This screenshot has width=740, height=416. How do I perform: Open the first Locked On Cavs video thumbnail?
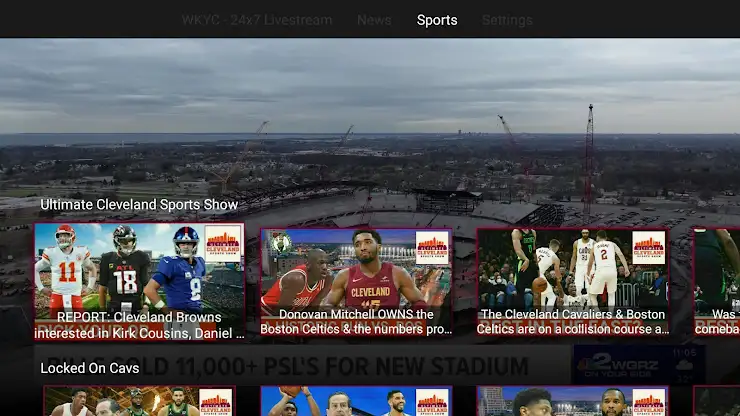coord(140,401)
